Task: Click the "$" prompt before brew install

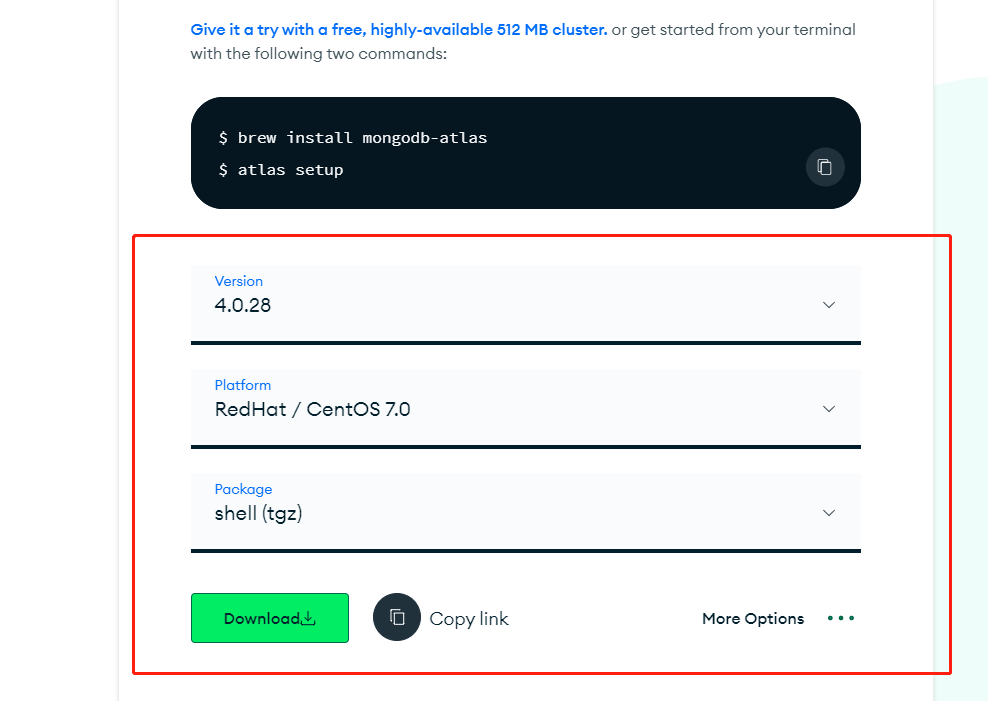Action: coord(223,138)
